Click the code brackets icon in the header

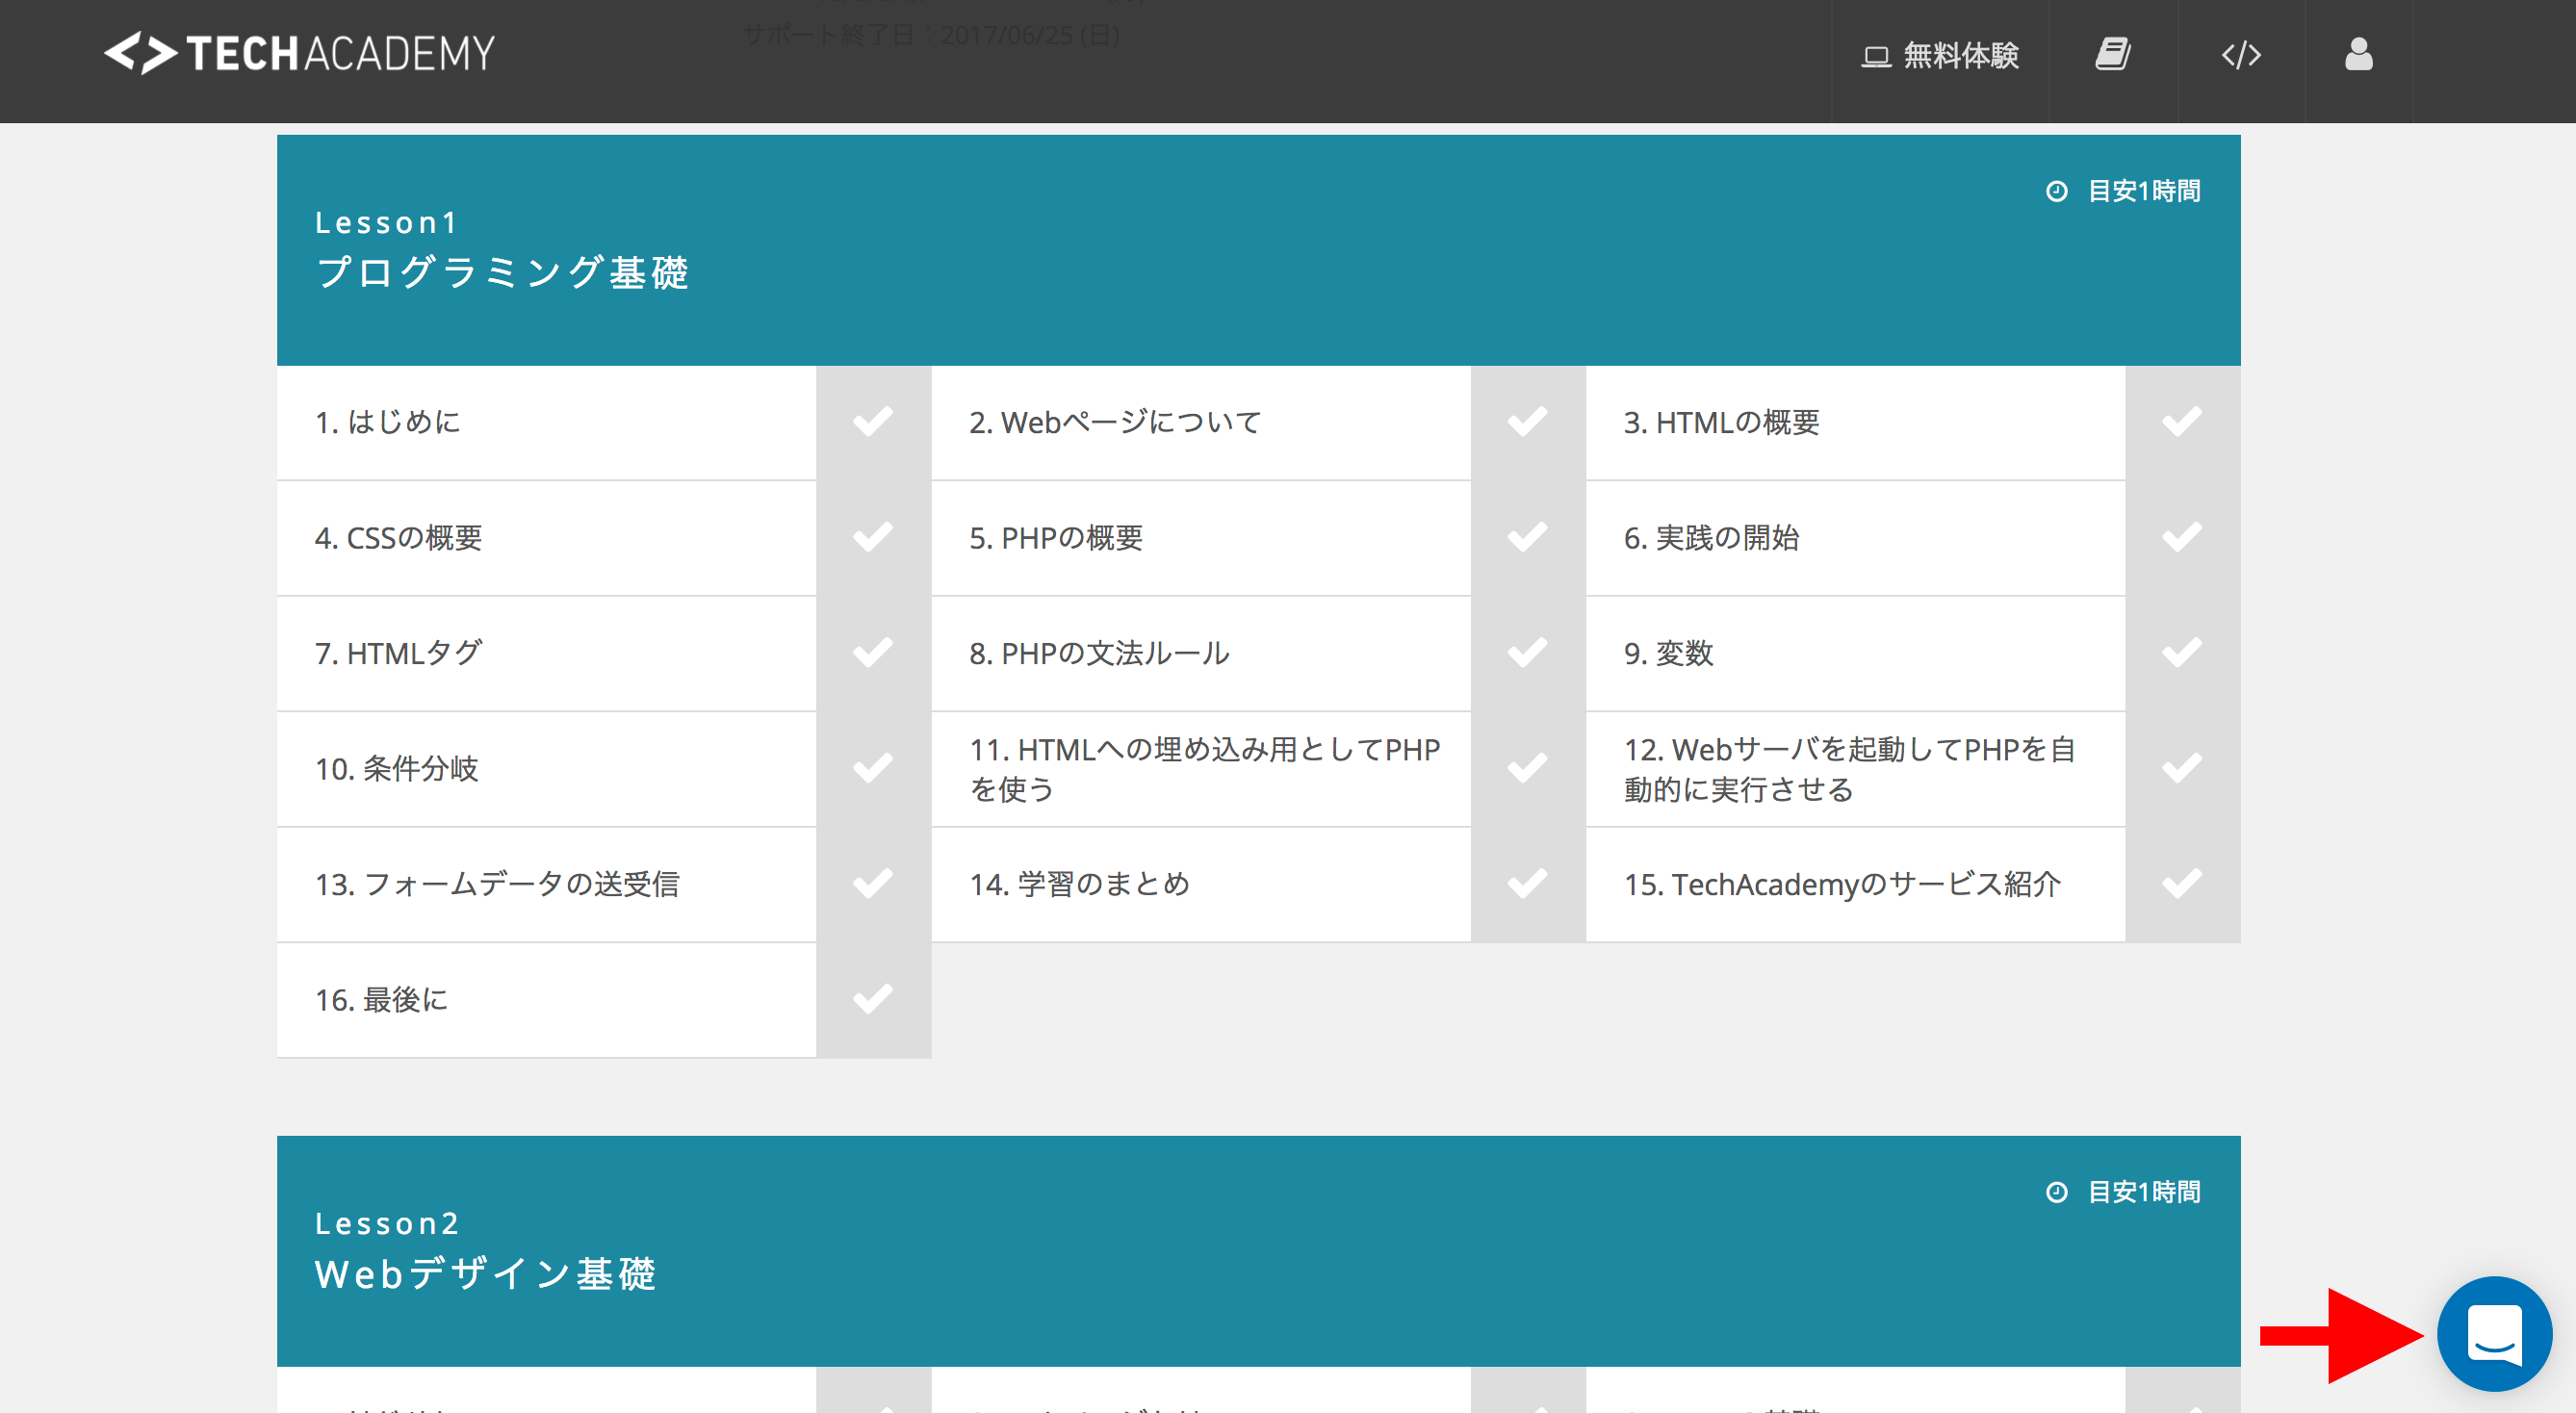[2241, 54]
